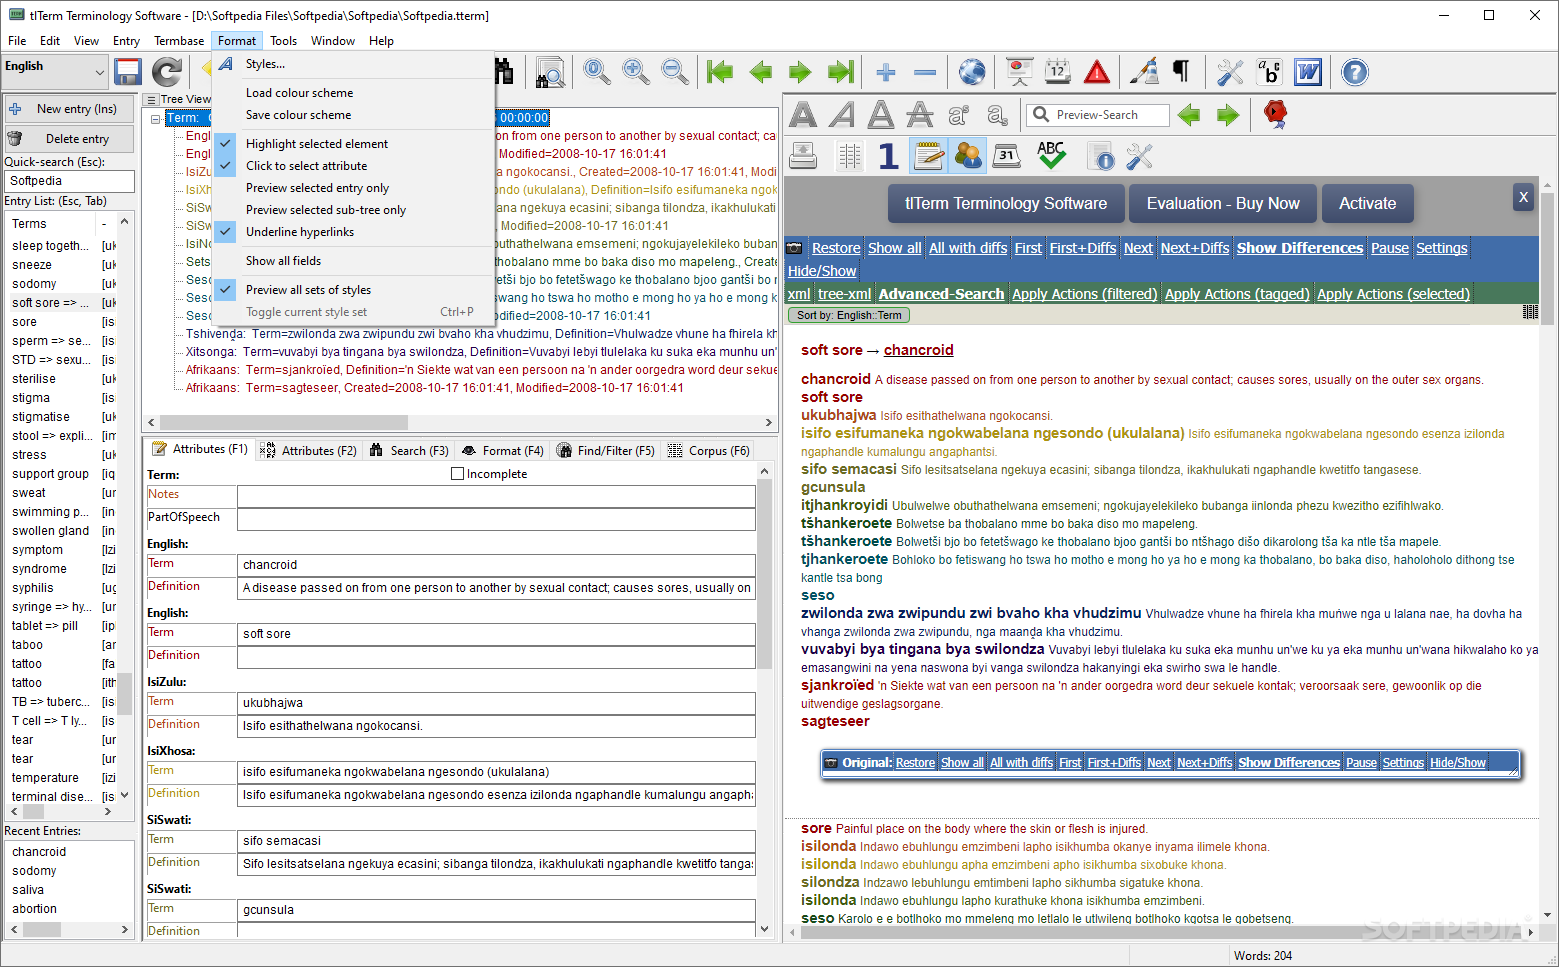Select Load colour scheme menu item

299,93
